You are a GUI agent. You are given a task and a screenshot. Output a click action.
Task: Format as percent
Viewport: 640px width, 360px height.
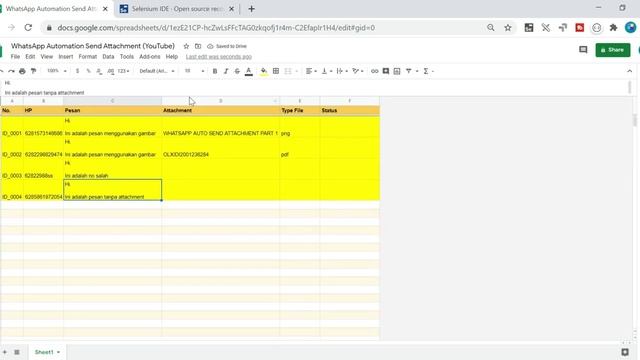click(88, 71)
